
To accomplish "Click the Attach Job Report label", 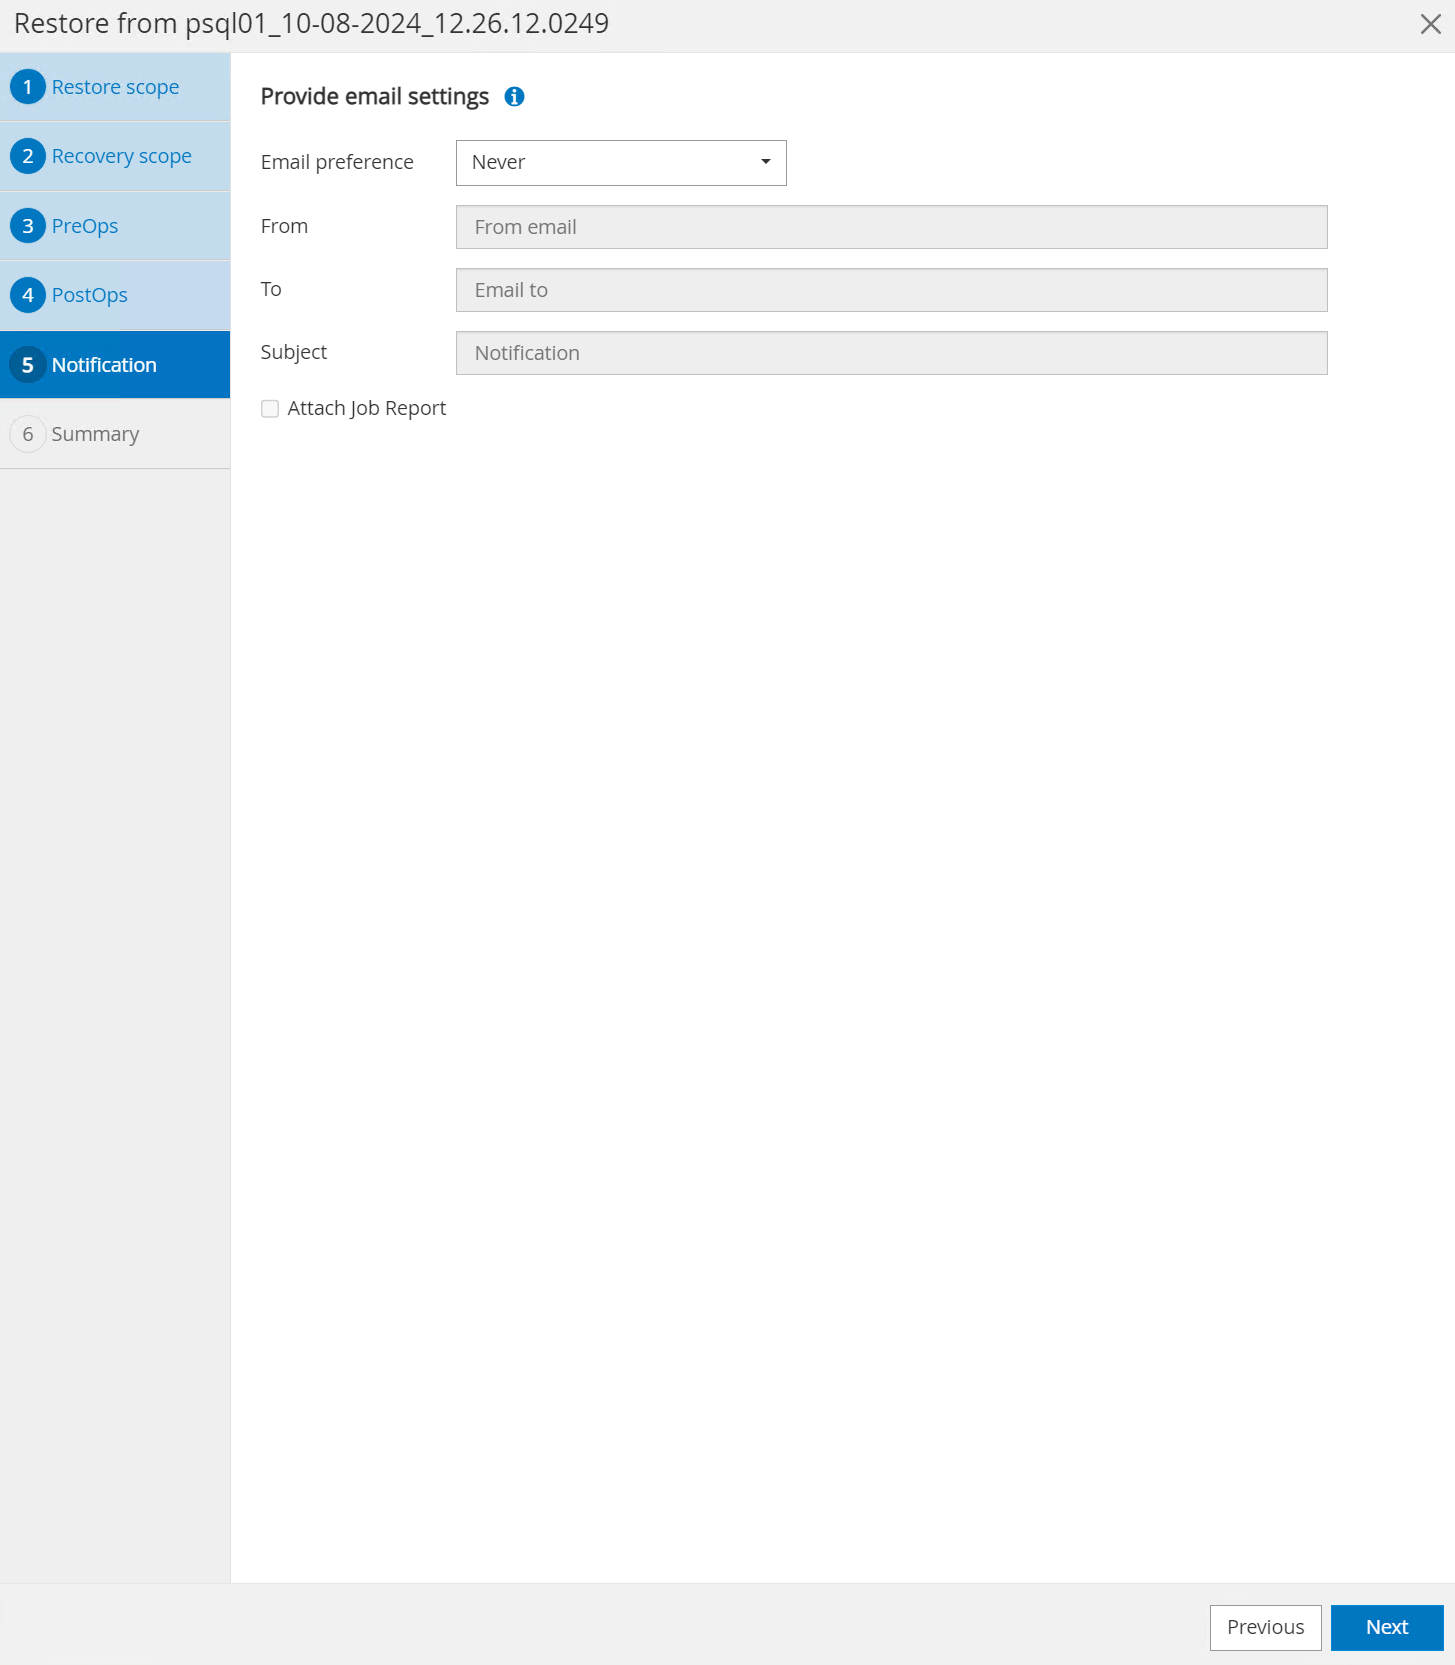I will [366, 408].
